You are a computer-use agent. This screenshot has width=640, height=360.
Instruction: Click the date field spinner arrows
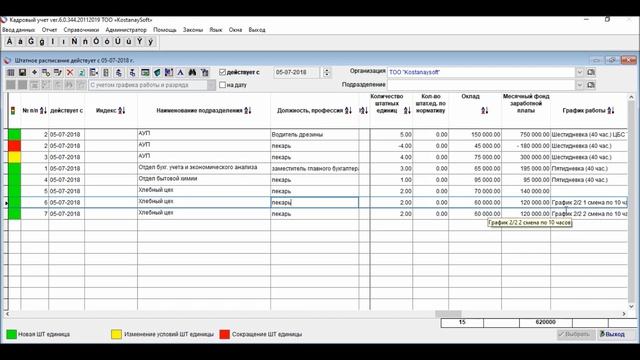pos(326,72)
